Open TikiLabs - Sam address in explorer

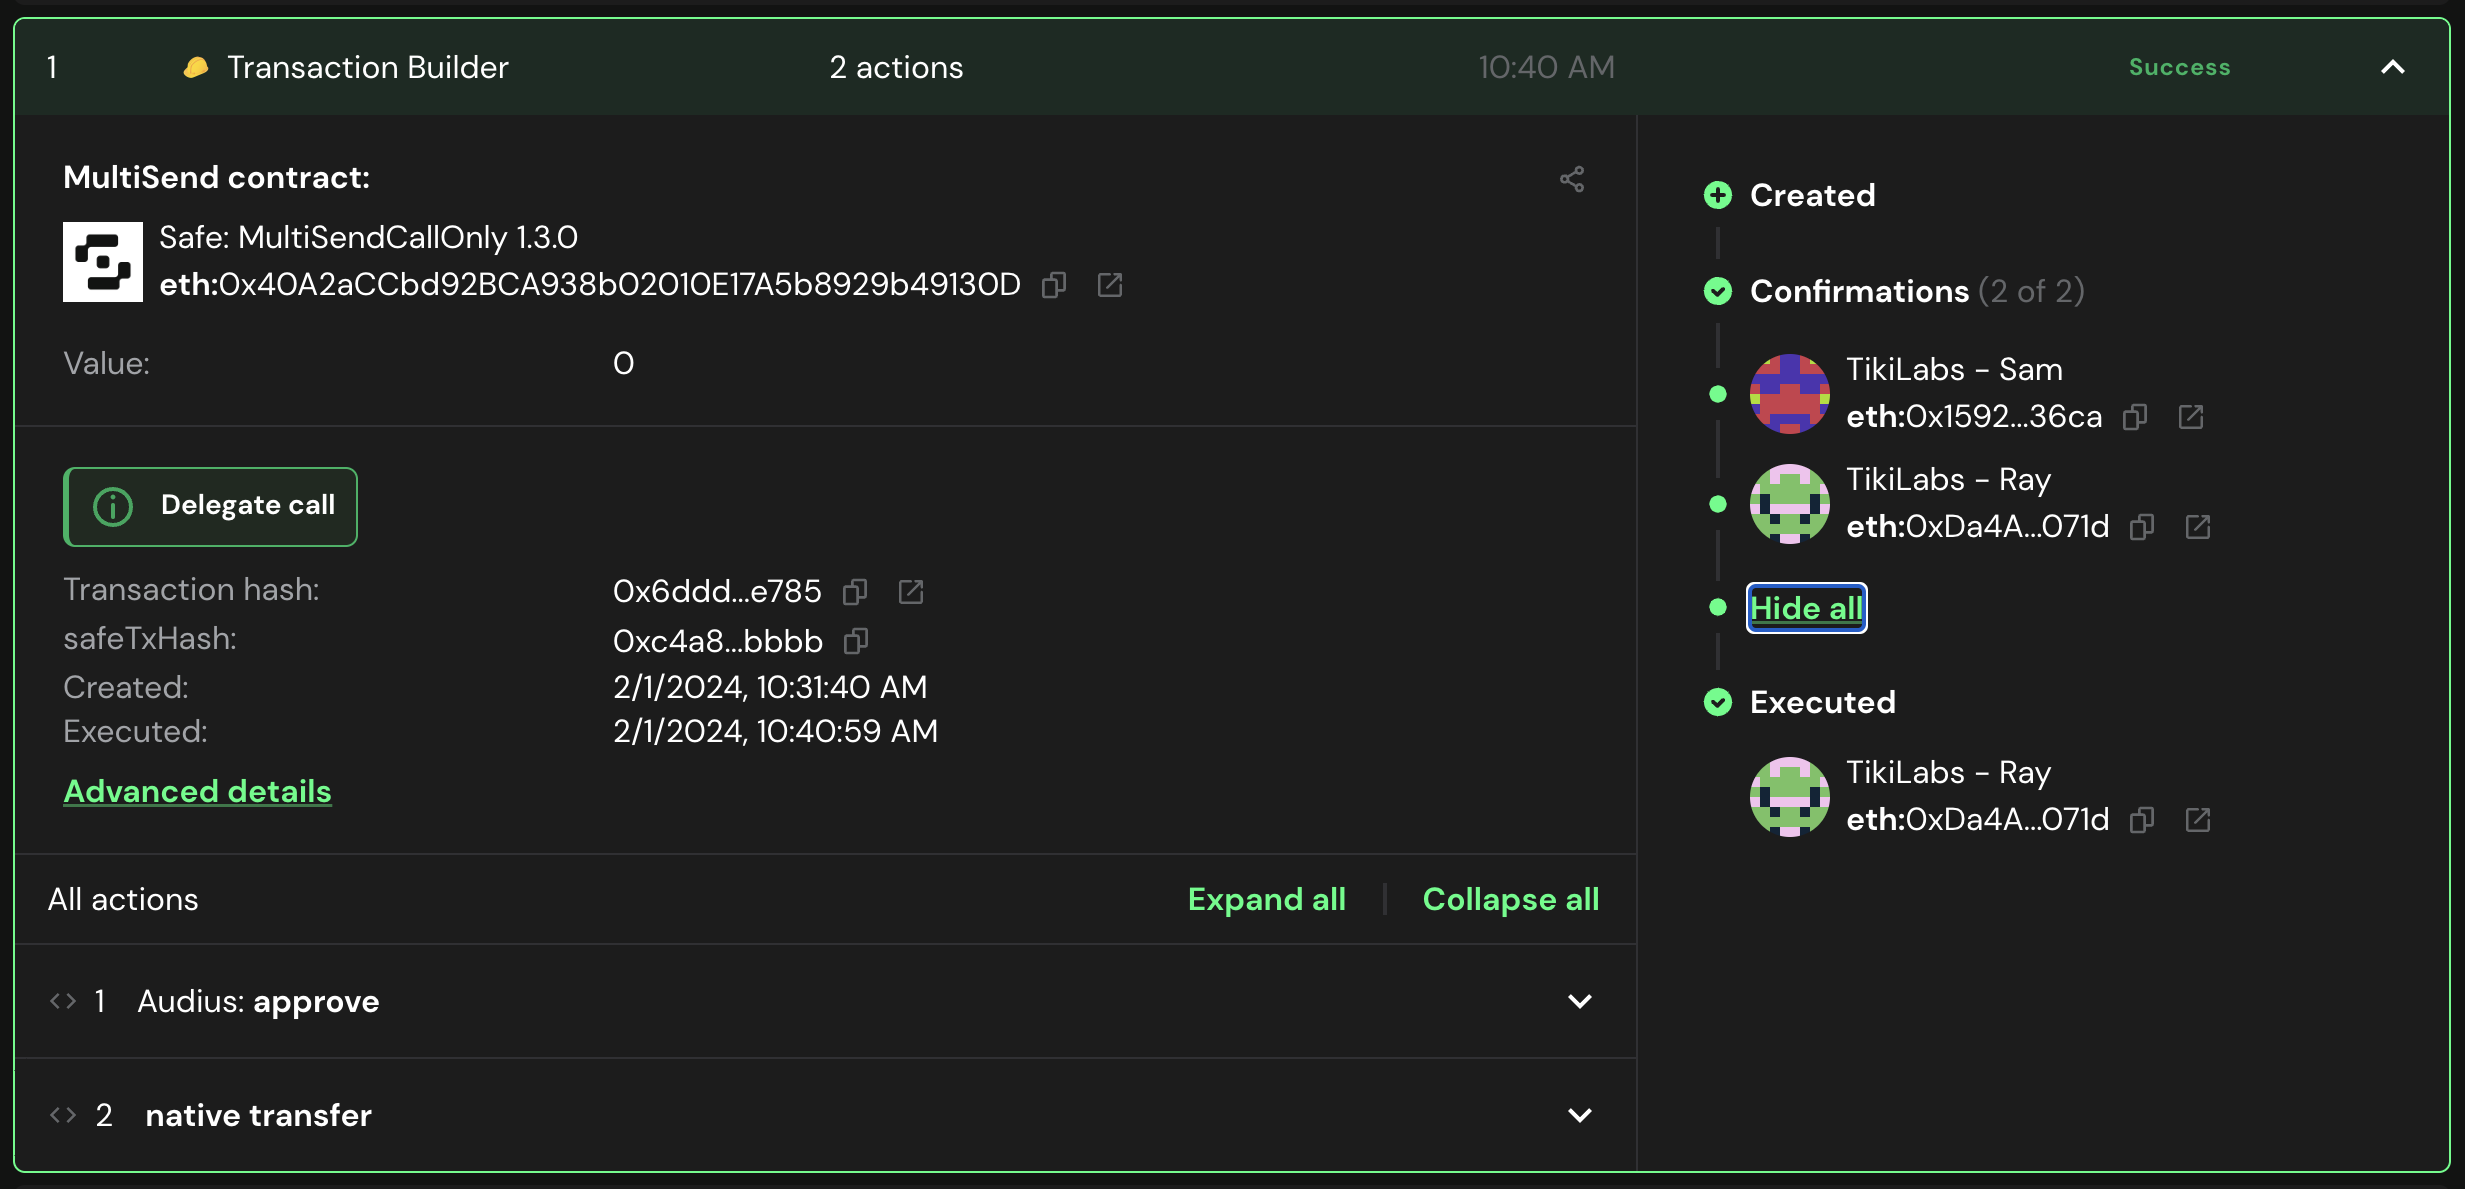pyautogui.click(x=2191, y=417)
